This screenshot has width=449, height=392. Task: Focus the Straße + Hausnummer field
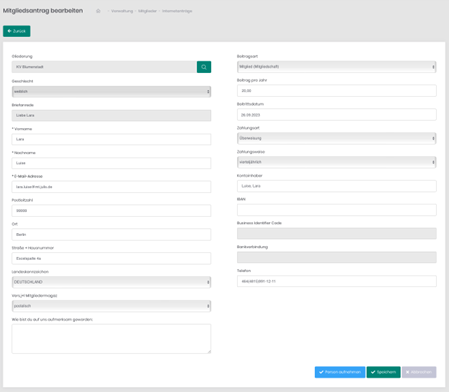point(111,258)
